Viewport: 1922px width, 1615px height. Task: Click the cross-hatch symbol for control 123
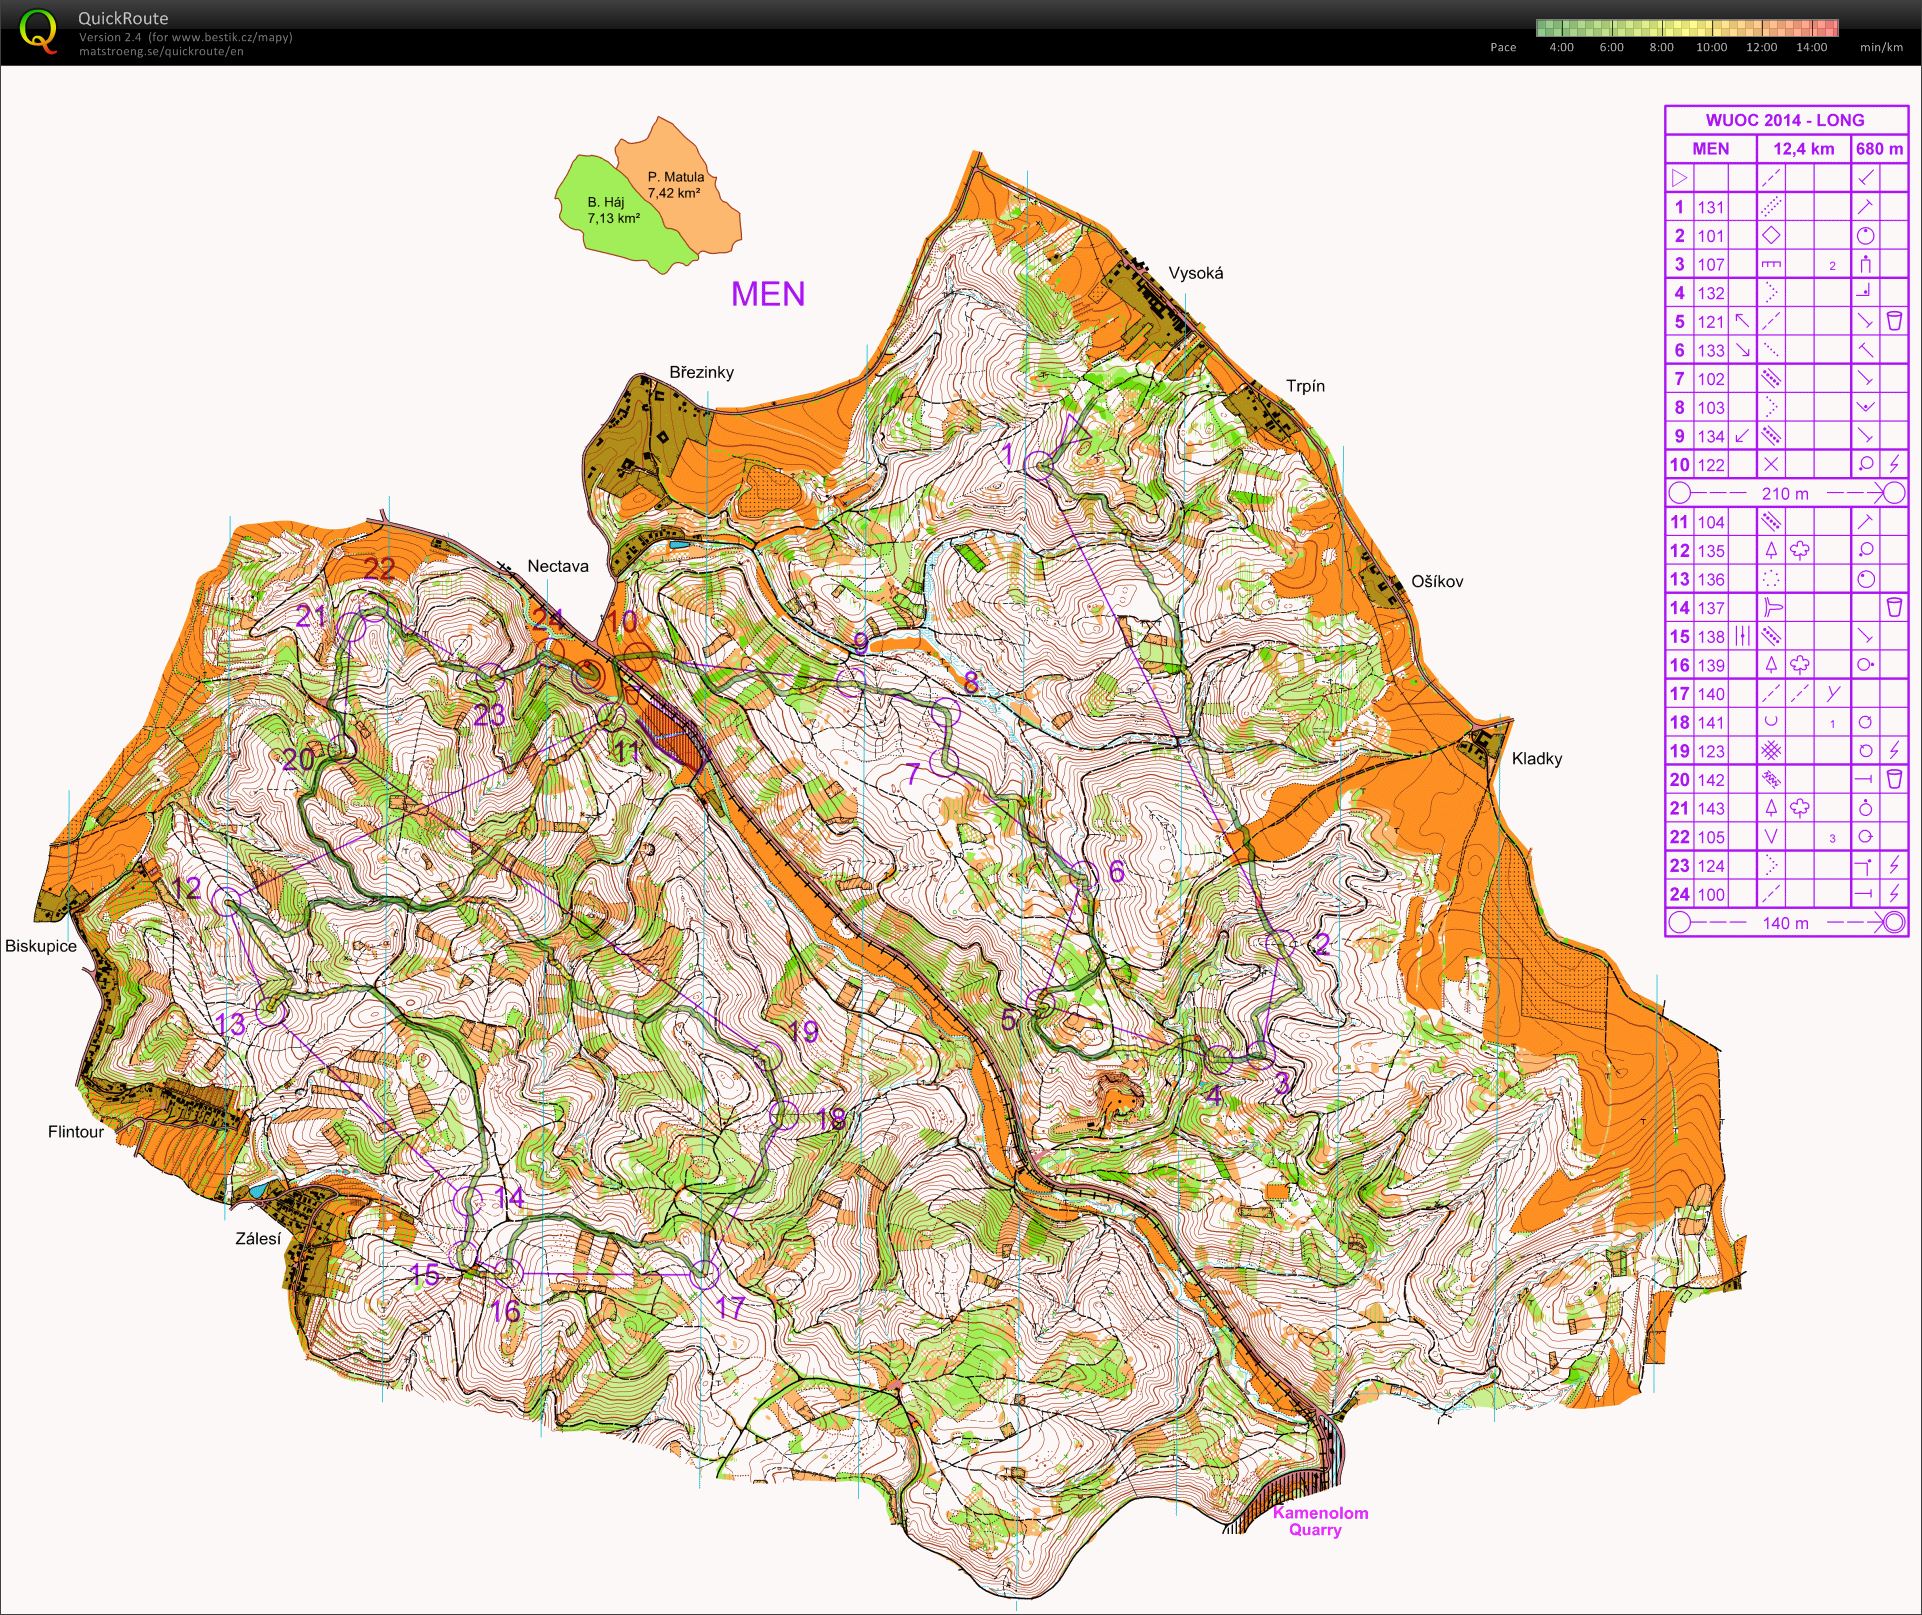coord(1770,751)
